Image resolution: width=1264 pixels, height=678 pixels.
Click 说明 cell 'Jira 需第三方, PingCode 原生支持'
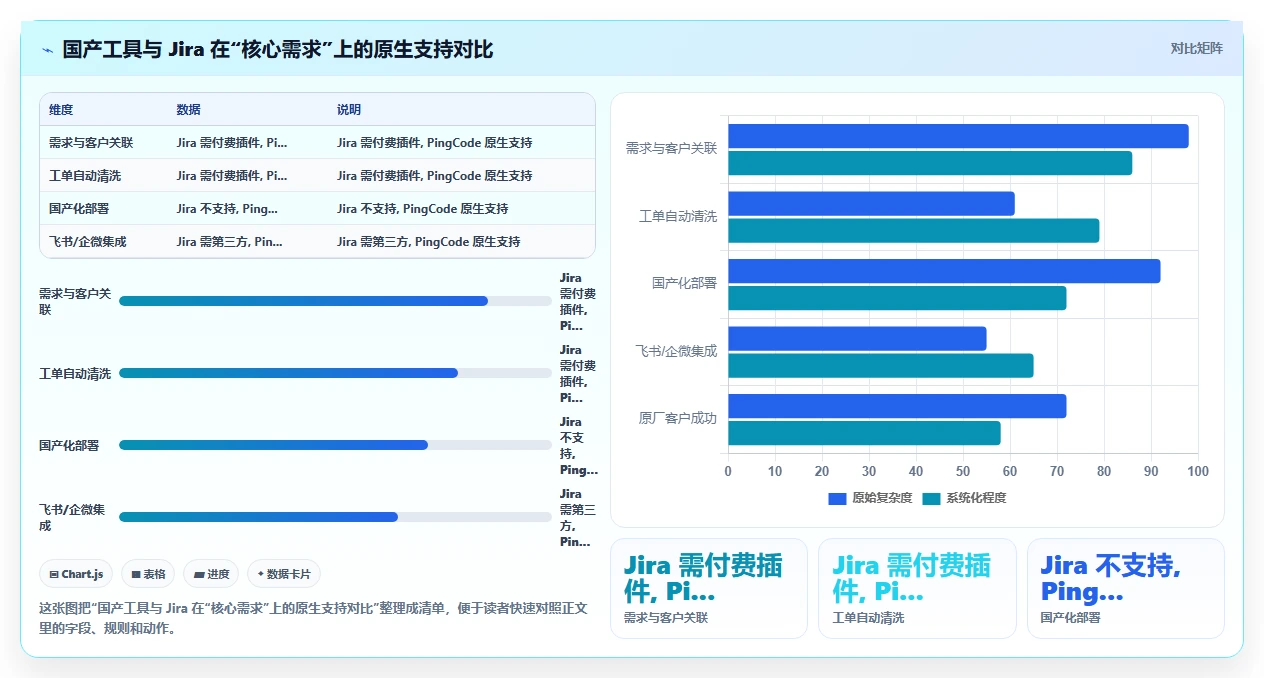pyautogui.click(x=429, y=242)
